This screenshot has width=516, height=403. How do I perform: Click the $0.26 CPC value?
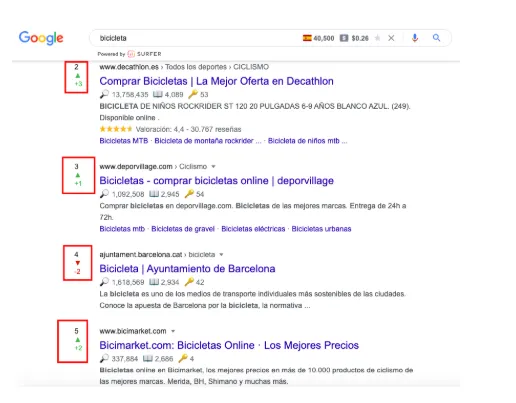(360, 38)
